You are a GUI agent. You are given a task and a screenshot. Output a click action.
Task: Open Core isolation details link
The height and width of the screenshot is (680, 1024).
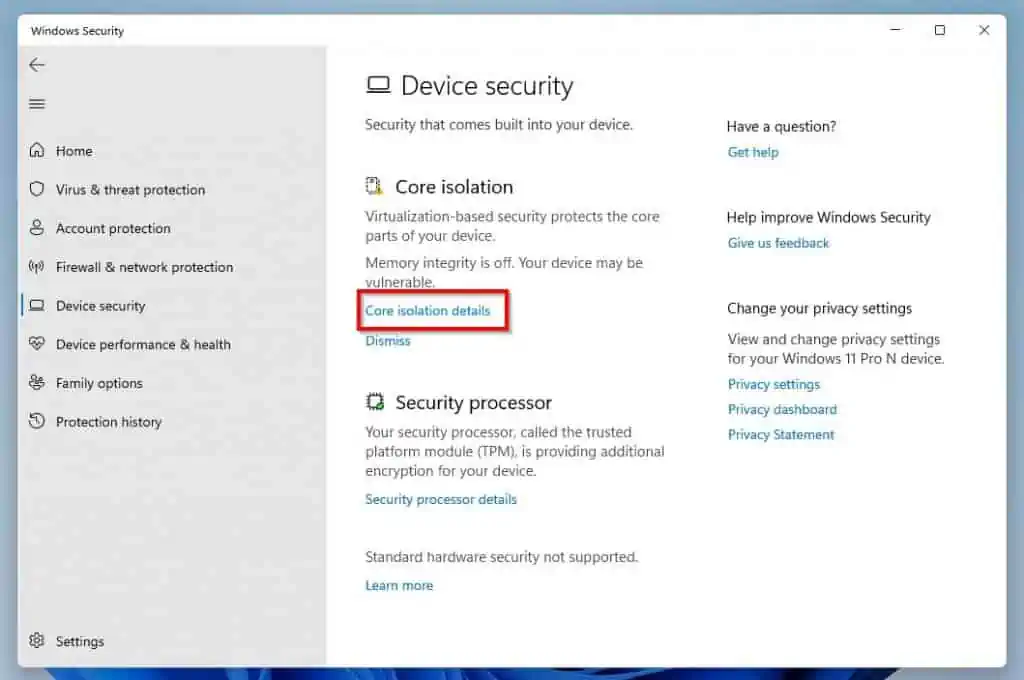428,311
